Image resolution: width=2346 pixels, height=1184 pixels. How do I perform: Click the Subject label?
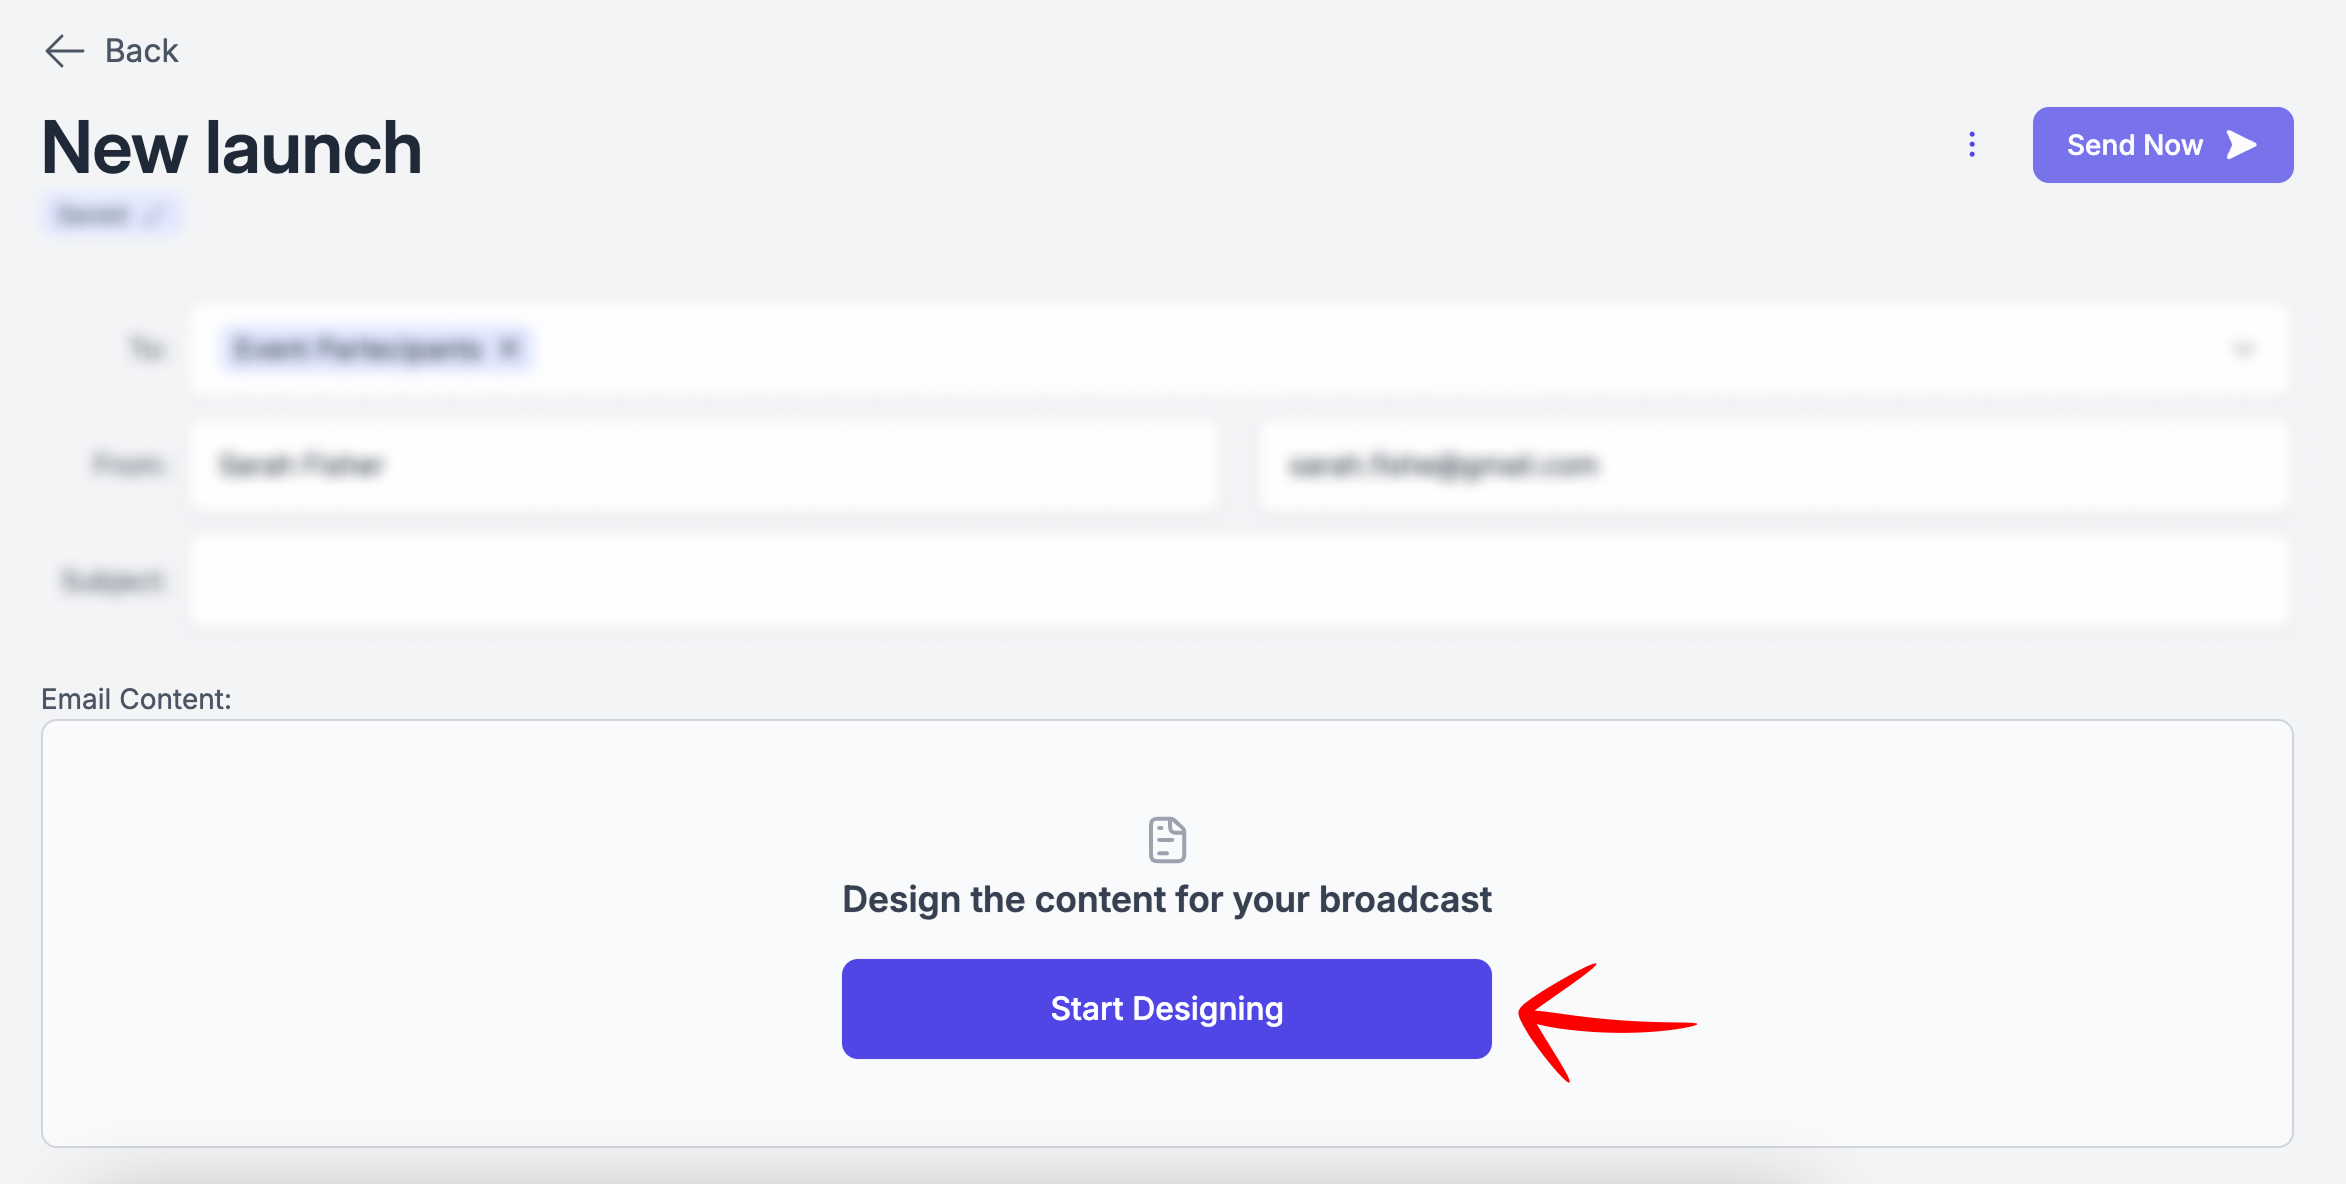pyautogui.click(x=112, y=581)
